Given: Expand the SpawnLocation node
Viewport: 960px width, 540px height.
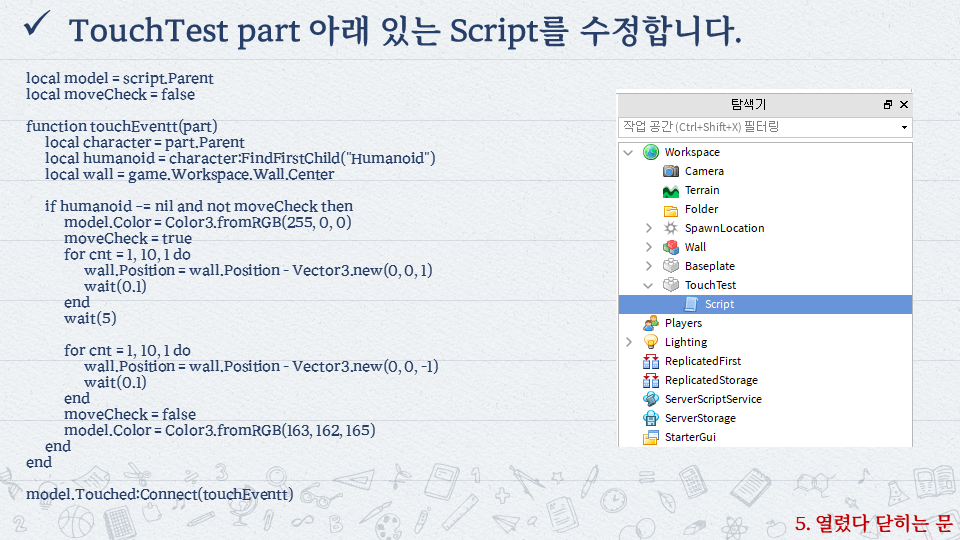Looking at the screenshot, I should (649, 228).
